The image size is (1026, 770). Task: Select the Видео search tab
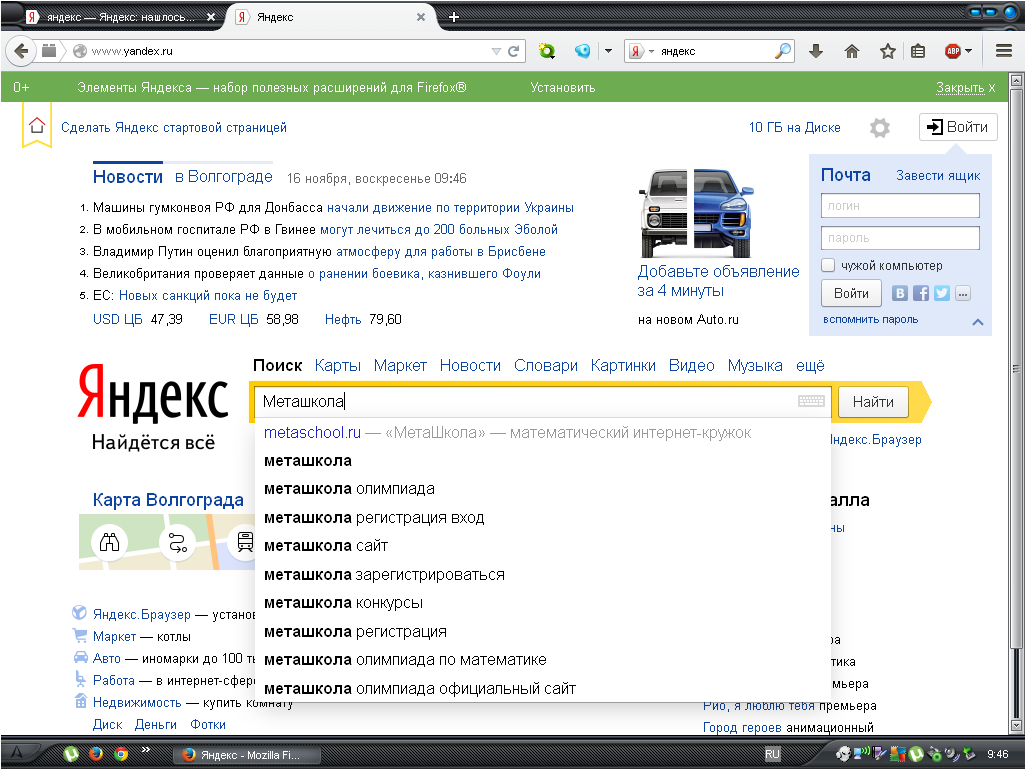click(691, 365)
